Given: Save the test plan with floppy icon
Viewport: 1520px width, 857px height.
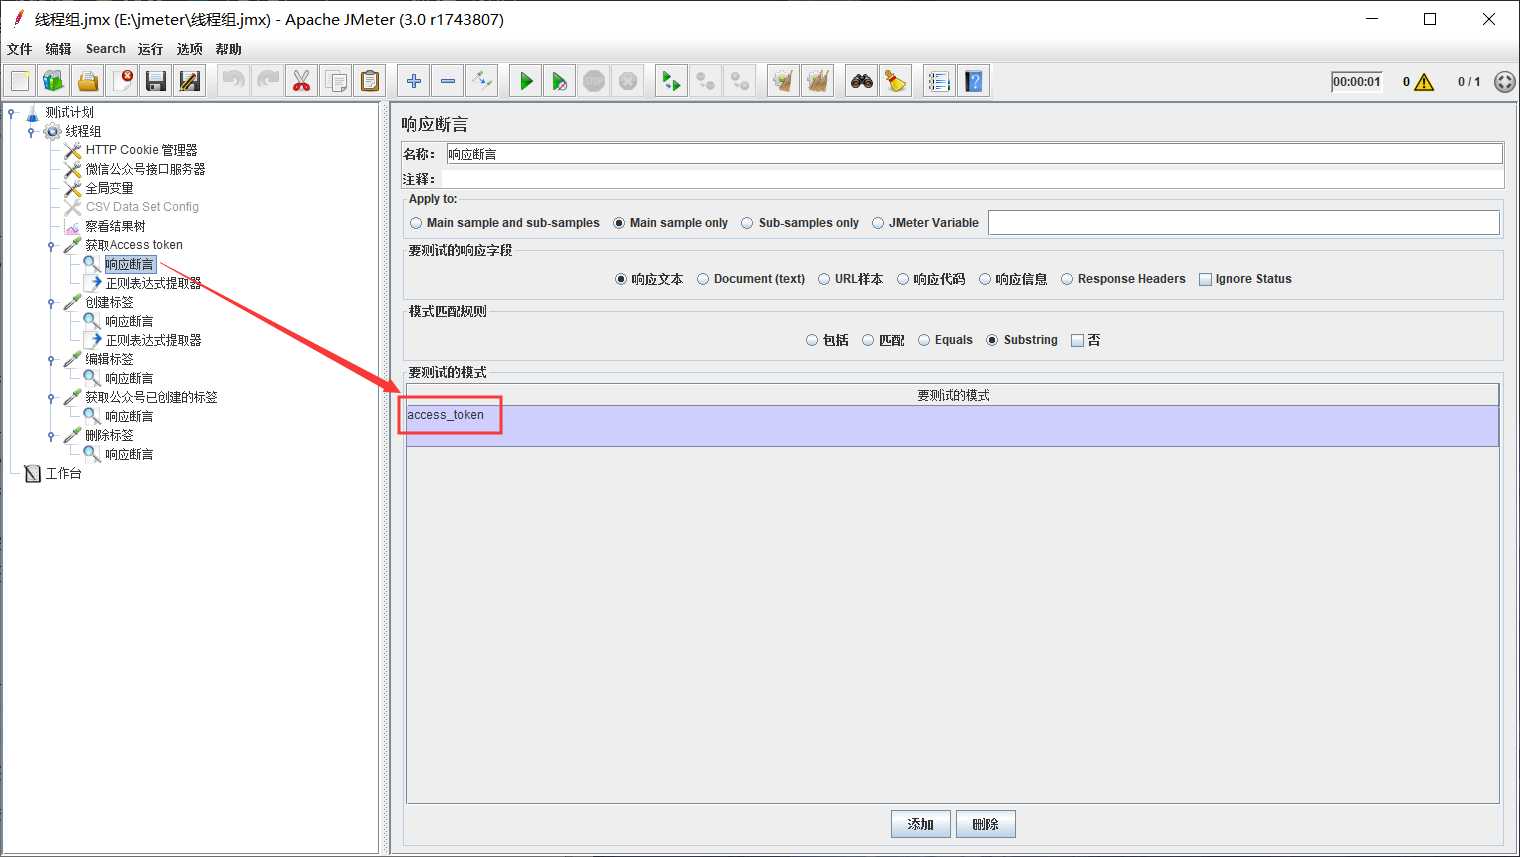Looking at the screenshot, I should [156, 81].
